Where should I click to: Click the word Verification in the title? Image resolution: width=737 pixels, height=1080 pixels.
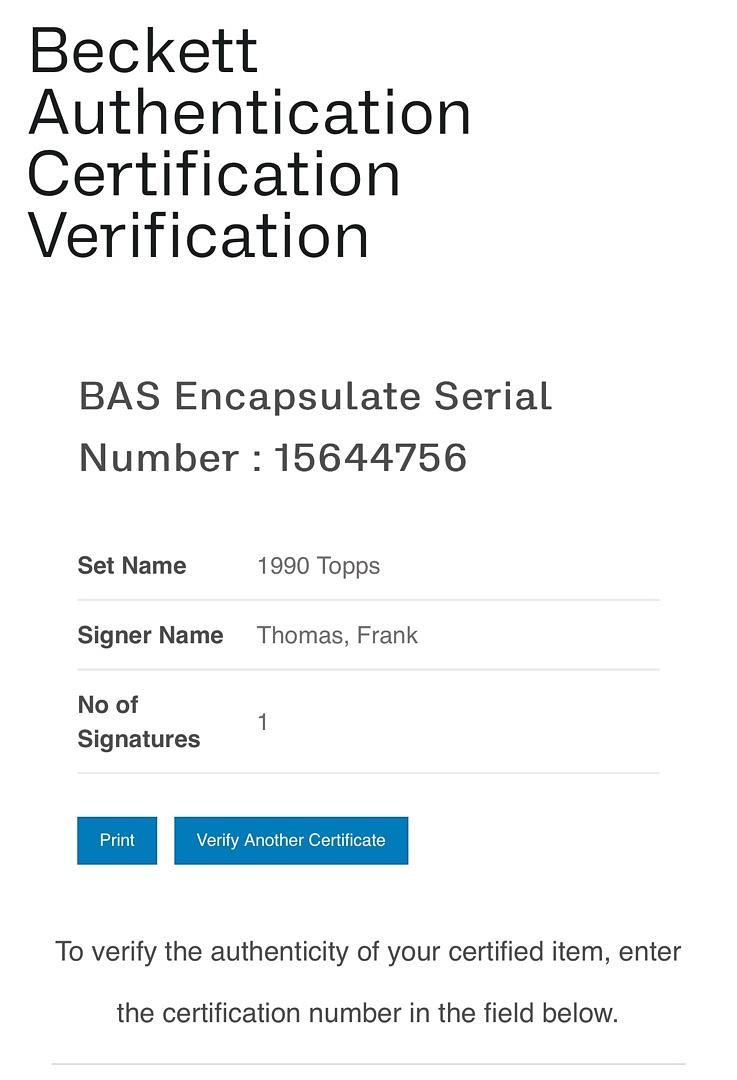[199, 236]
